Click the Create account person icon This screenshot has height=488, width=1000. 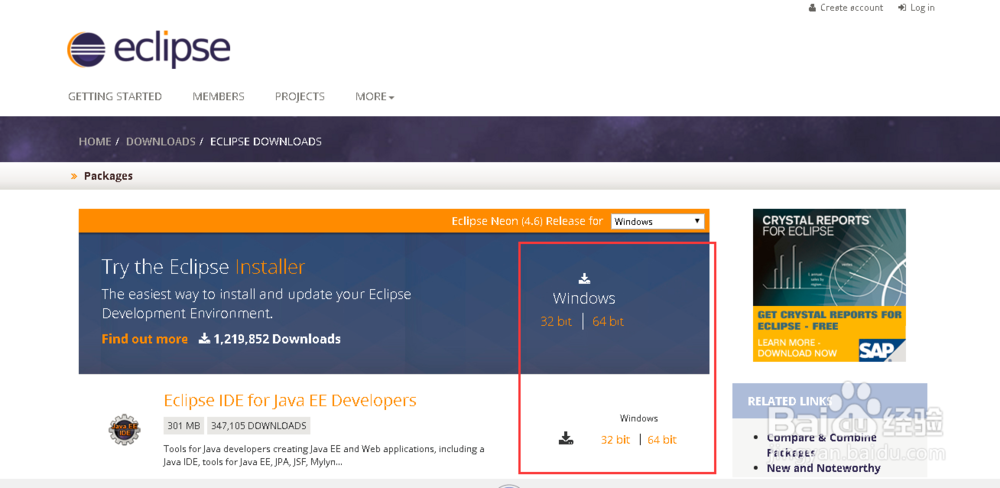tap(812, 8)
